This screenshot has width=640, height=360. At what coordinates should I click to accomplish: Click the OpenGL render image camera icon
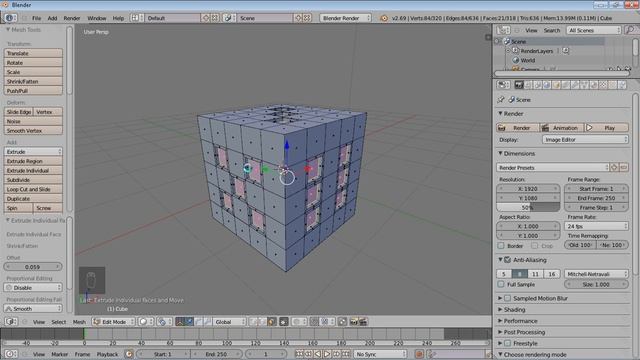point(353,322)
